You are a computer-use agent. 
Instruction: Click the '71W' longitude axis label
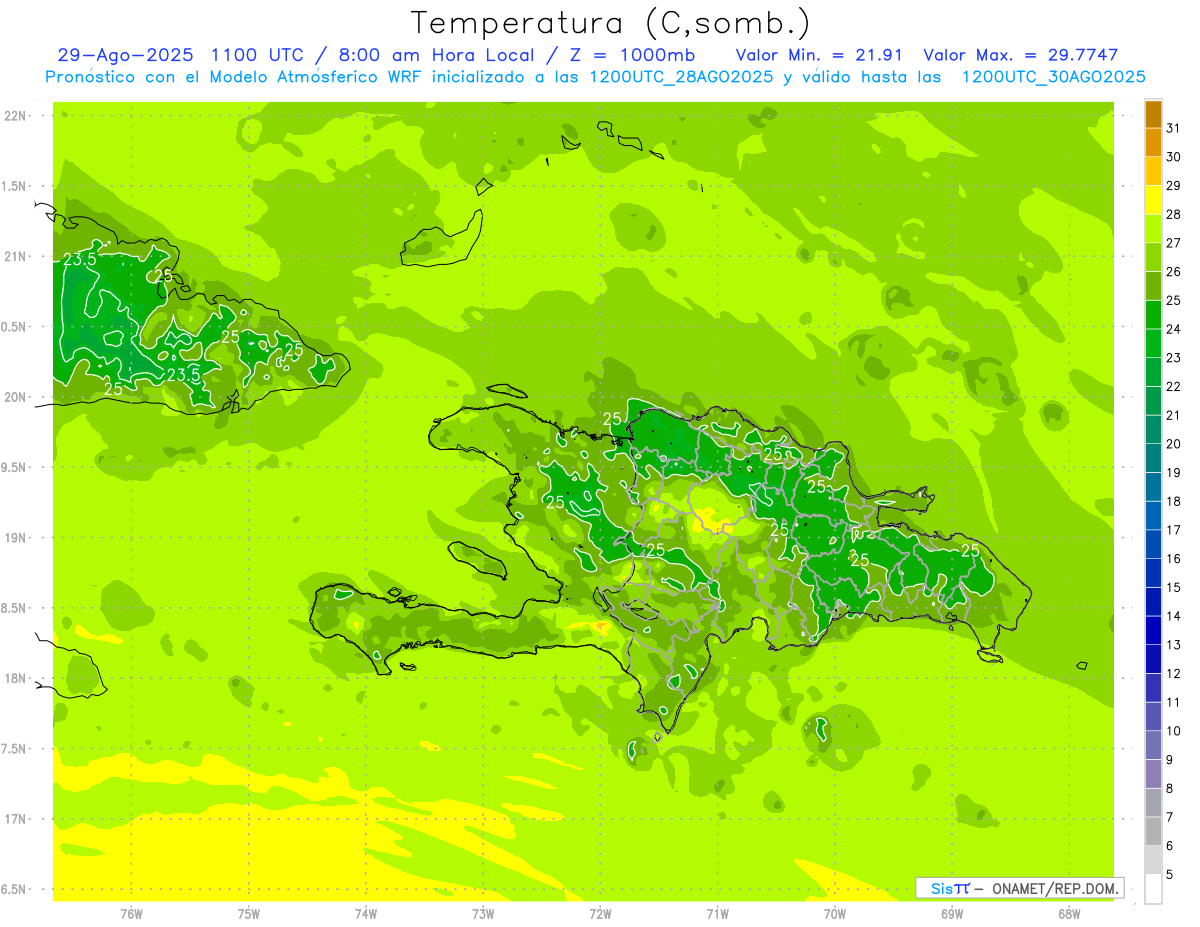point(717,913)
